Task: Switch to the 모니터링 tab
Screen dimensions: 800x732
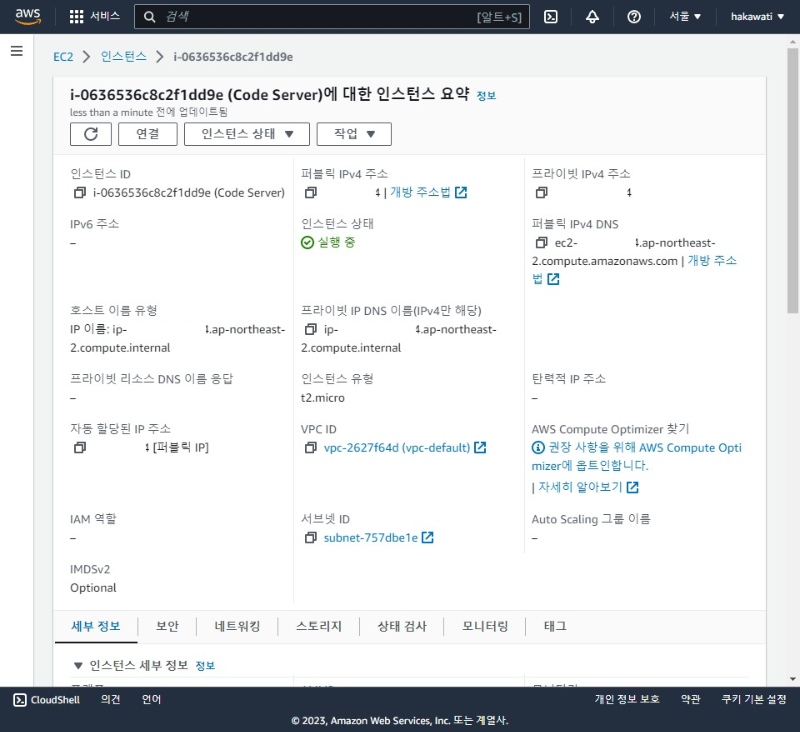Action: 485,626
